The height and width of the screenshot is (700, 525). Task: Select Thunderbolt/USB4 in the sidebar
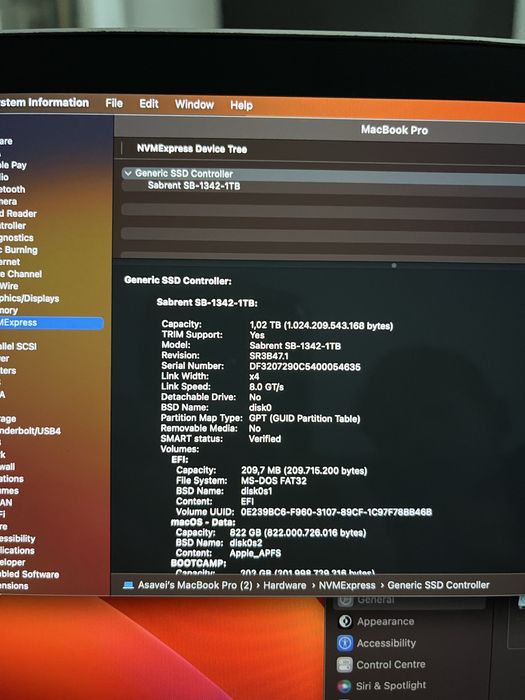tap(30, 431)
